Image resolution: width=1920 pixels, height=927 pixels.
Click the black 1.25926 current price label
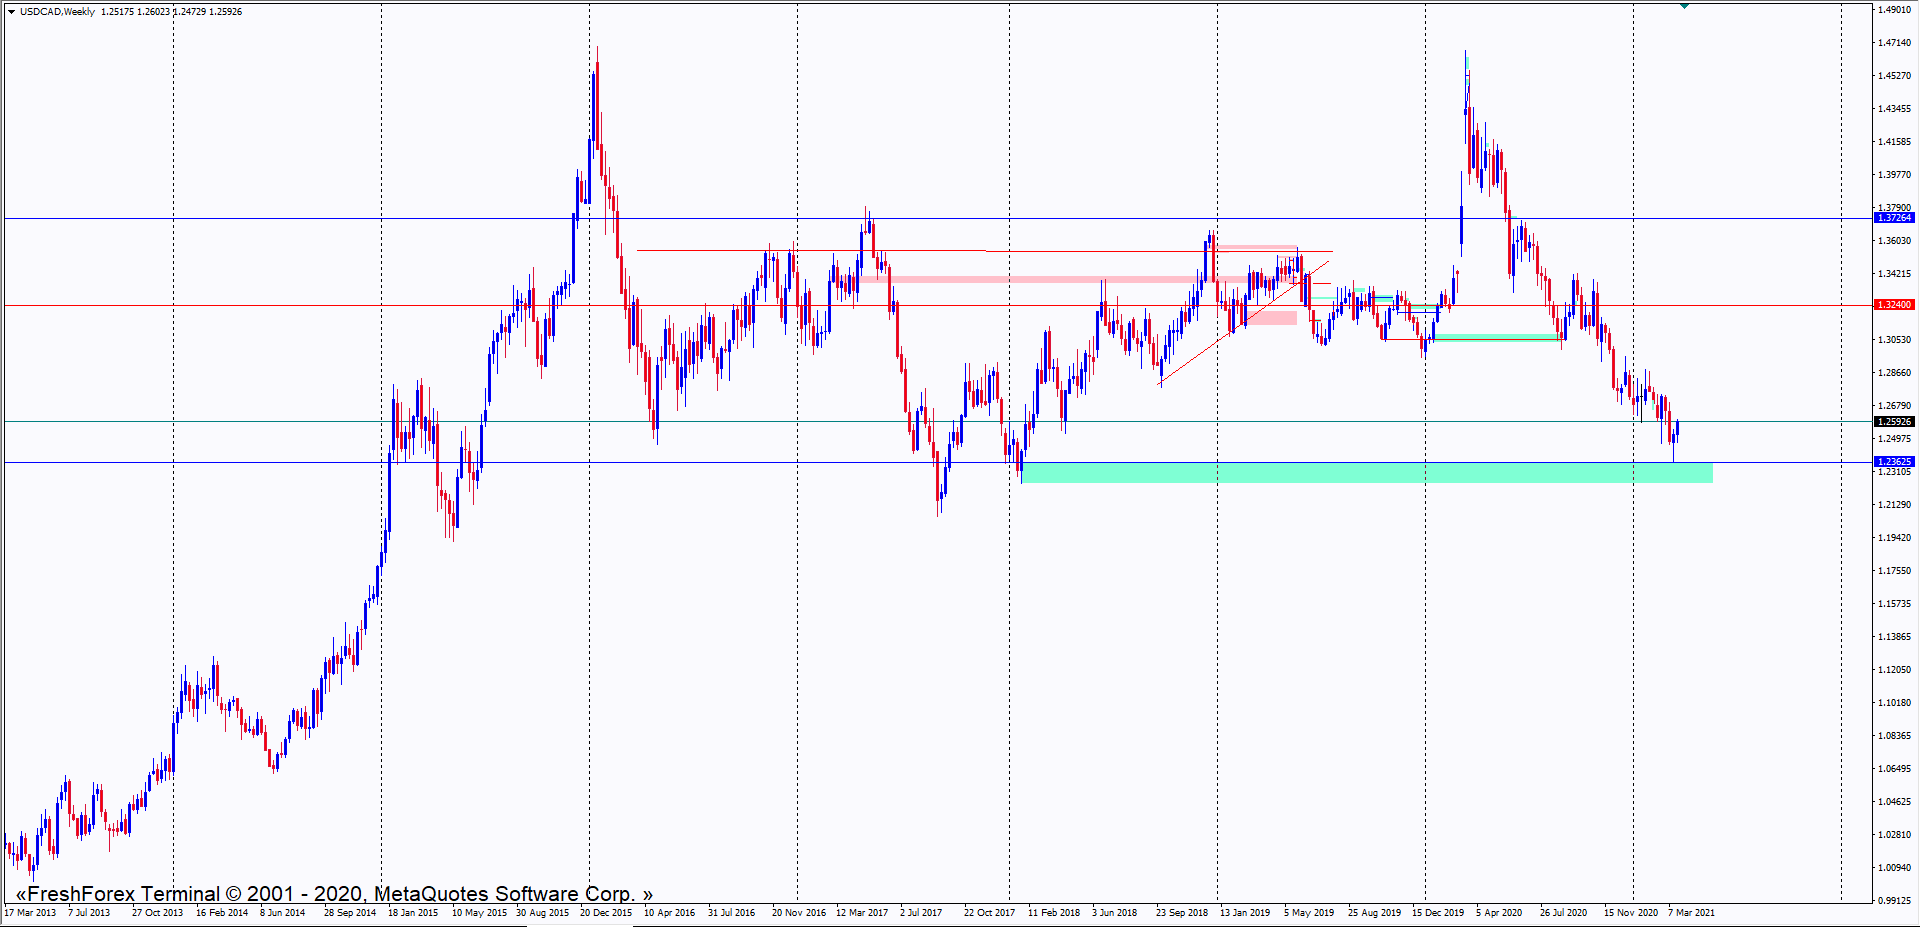point(1893,422)
